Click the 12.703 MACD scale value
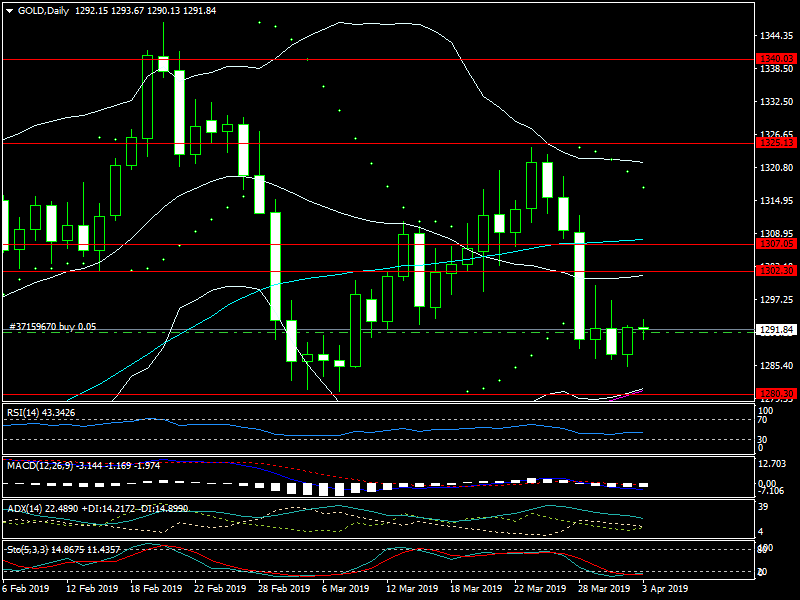Viewport: 800px width, 600px height. click(772, 464)
